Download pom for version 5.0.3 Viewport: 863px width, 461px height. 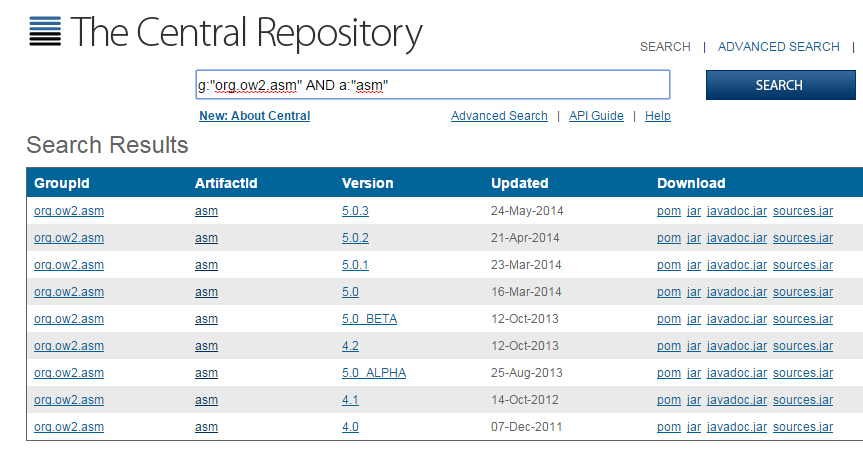pos(668,211)
